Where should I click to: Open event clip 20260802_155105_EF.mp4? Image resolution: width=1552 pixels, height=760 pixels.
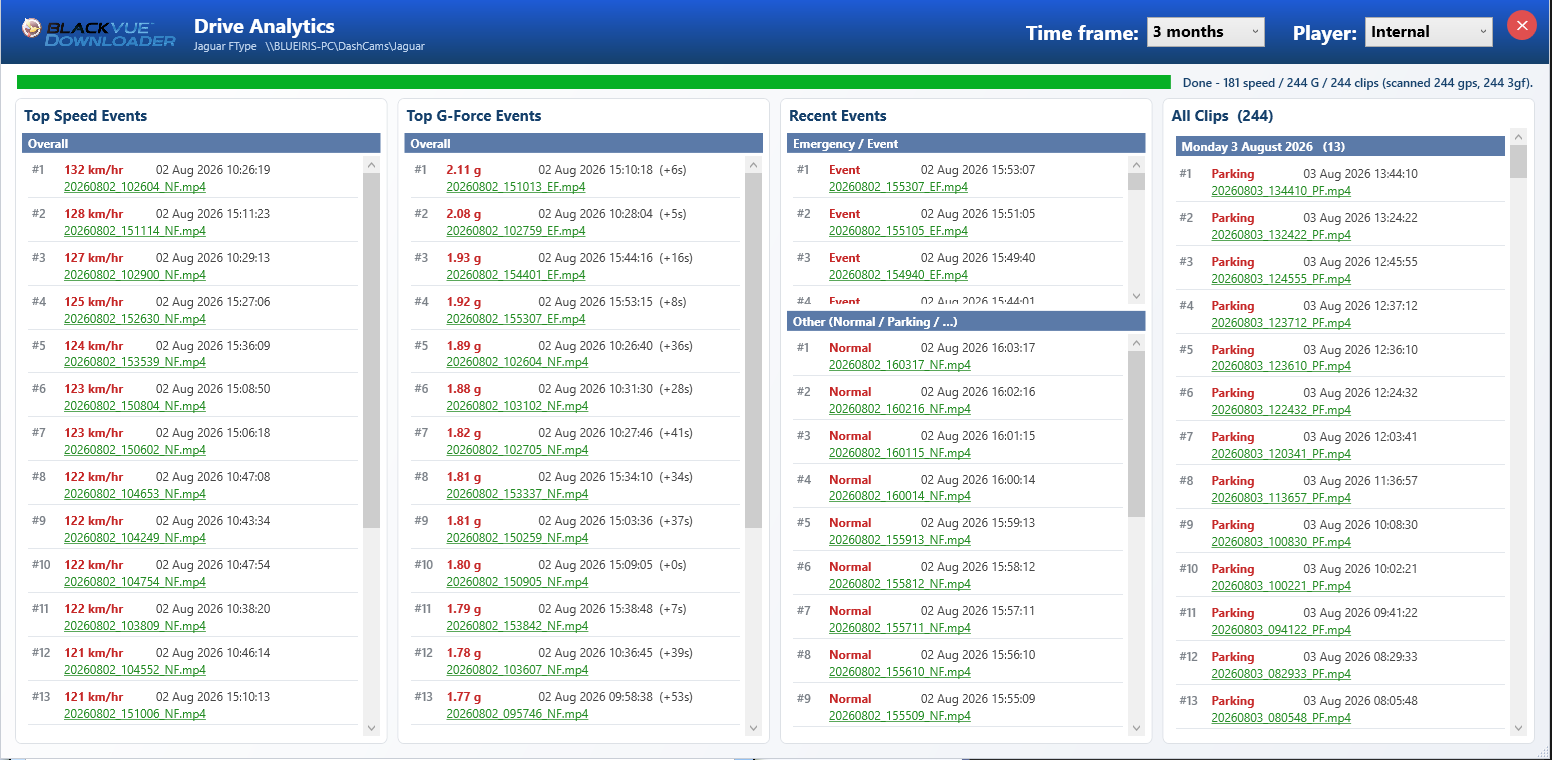point(898,231)
